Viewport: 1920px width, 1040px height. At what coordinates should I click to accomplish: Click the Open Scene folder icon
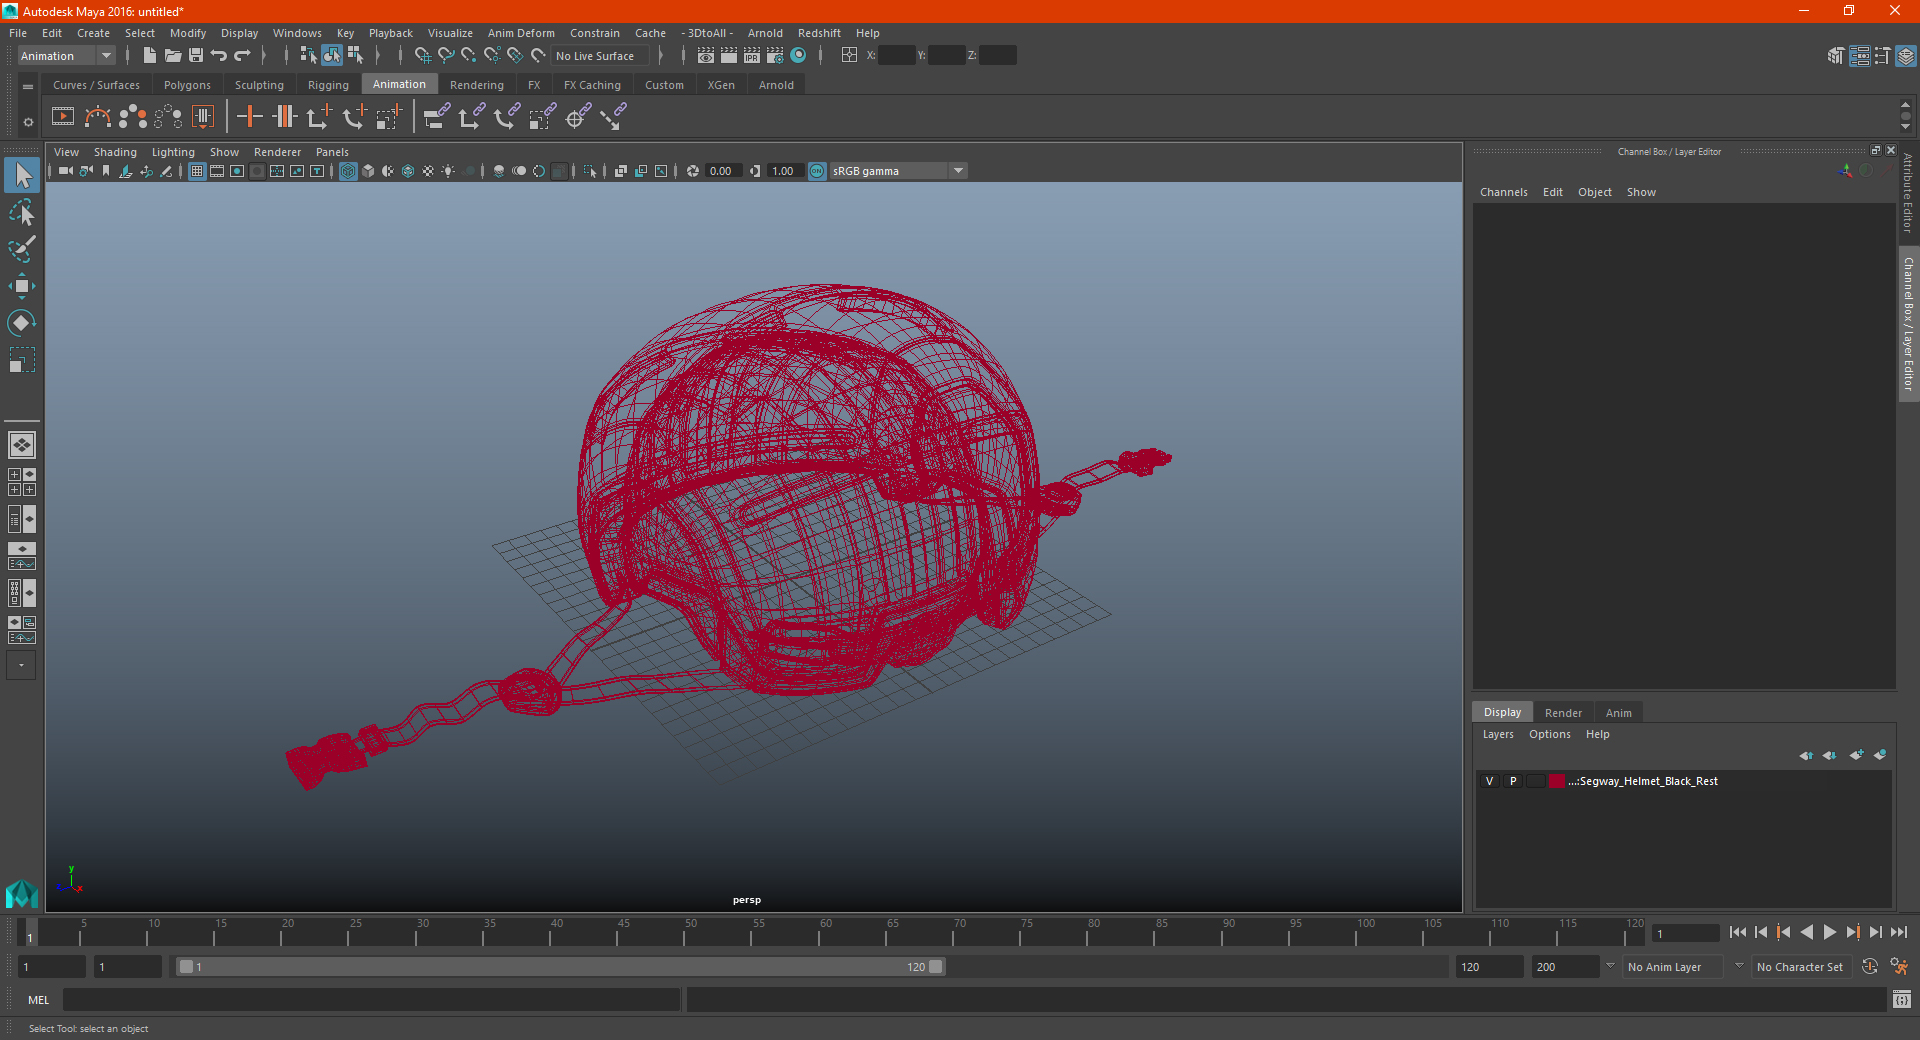tap(172, 56)
